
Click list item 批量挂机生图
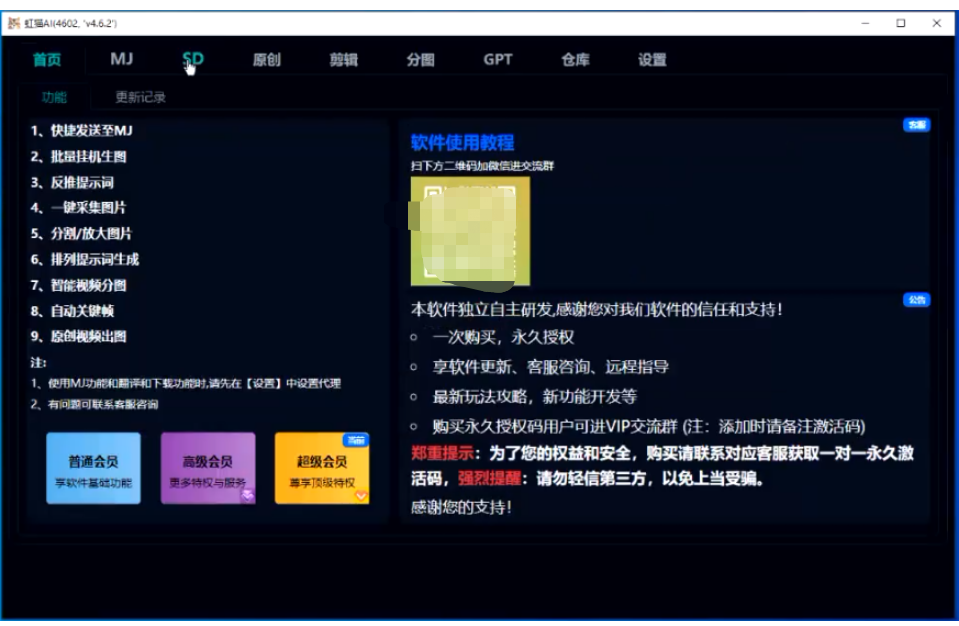click(x=79, y=156)
